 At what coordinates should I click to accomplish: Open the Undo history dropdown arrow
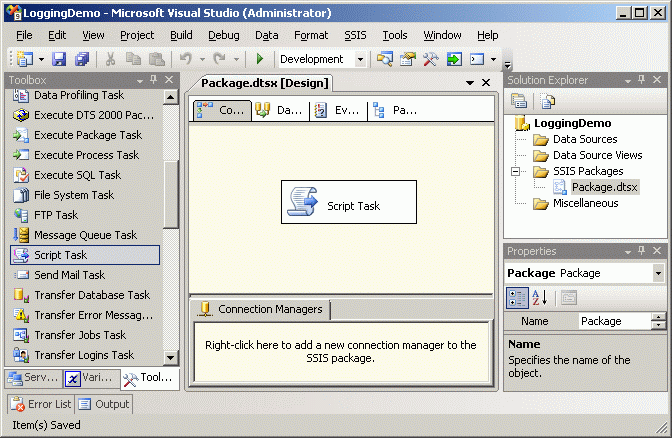click(202, 59)
